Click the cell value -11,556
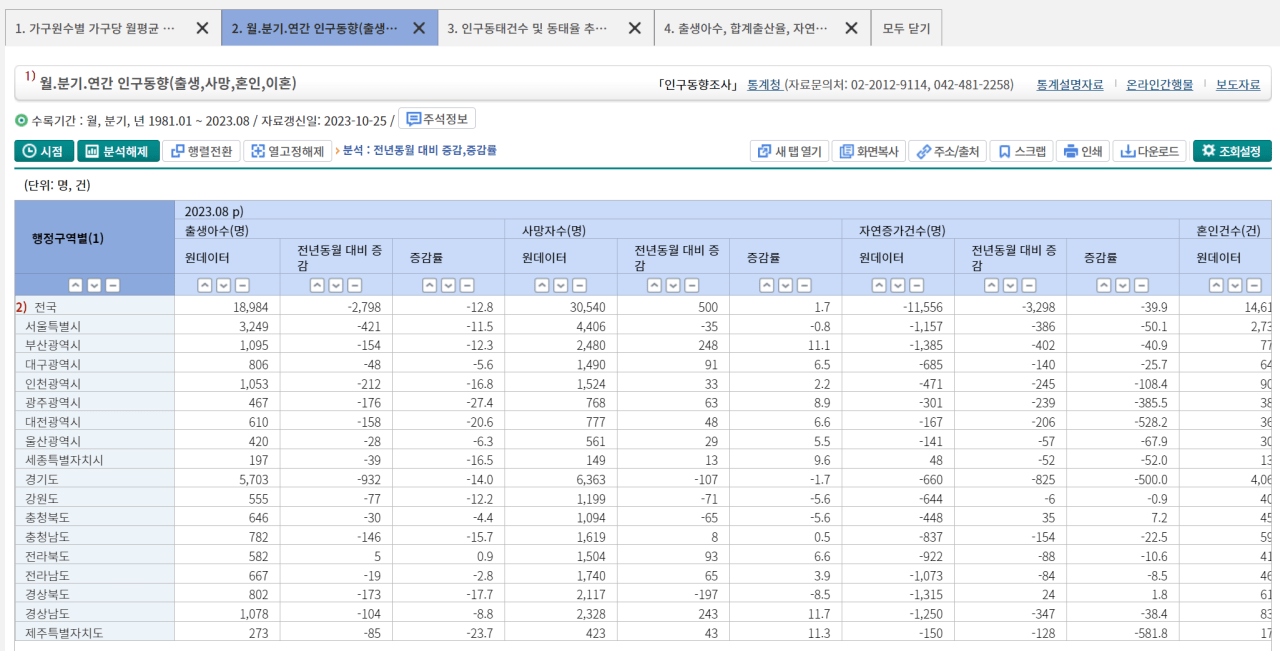Screen dimensions: 1280x651 pyautogui.click(x=923, y=306)
